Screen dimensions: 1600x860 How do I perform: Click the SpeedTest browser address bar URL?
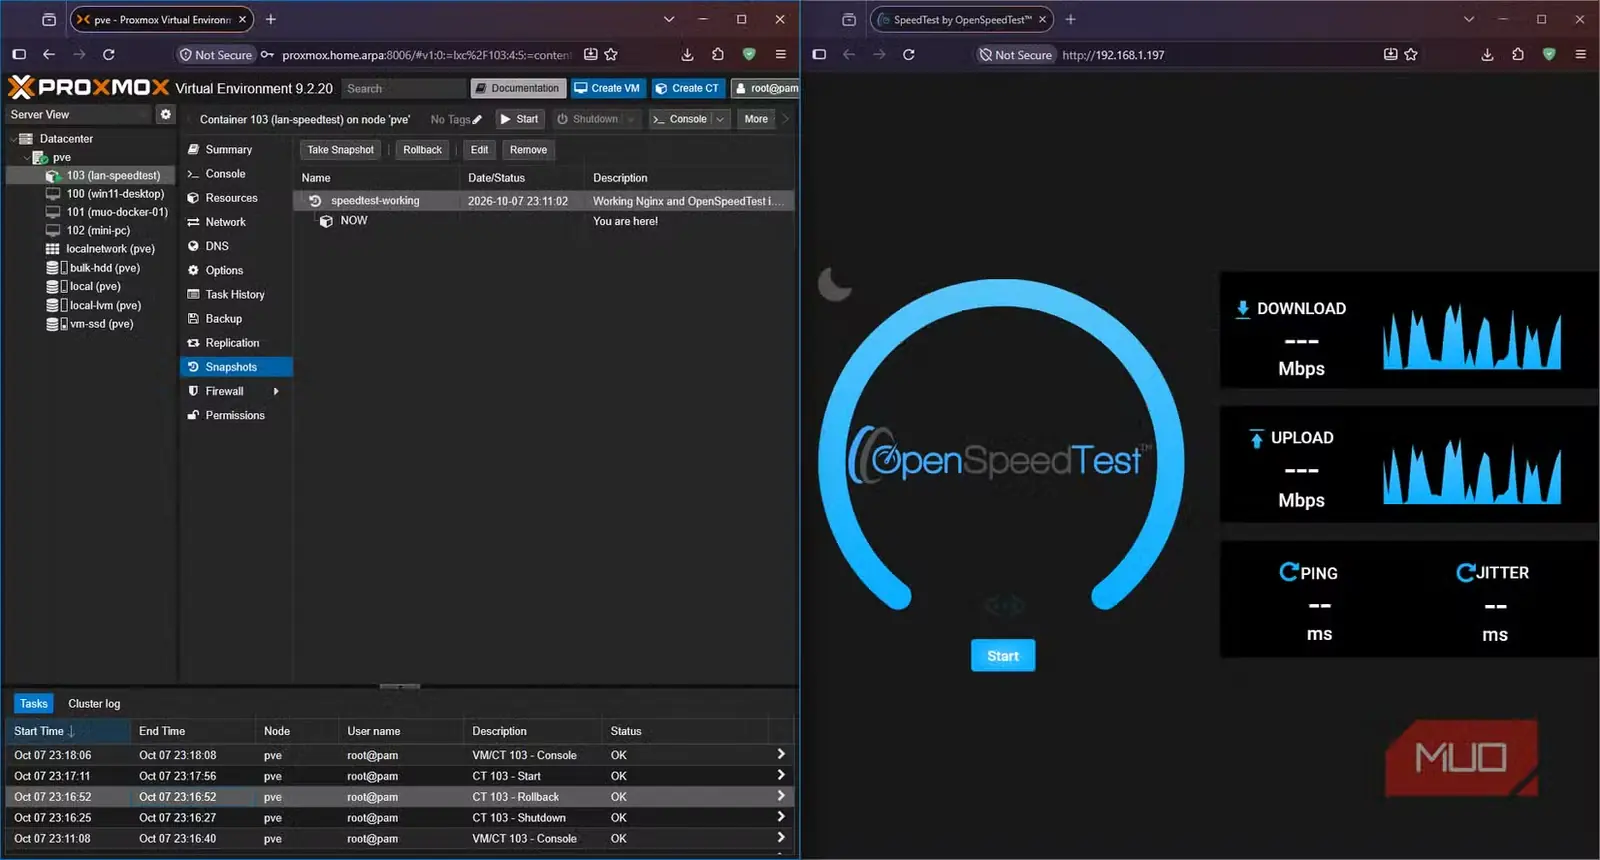click(1113, 55)
